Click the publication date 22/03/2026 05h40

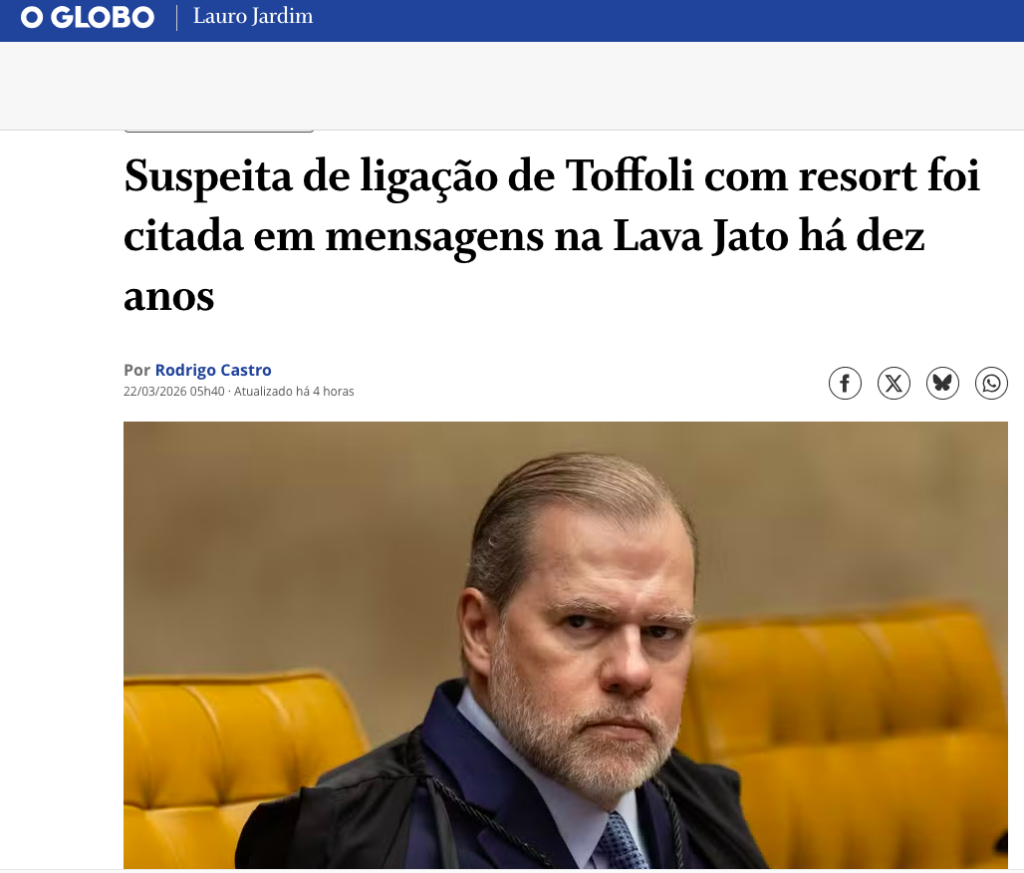pyautogui.click(x=174, y=391)
